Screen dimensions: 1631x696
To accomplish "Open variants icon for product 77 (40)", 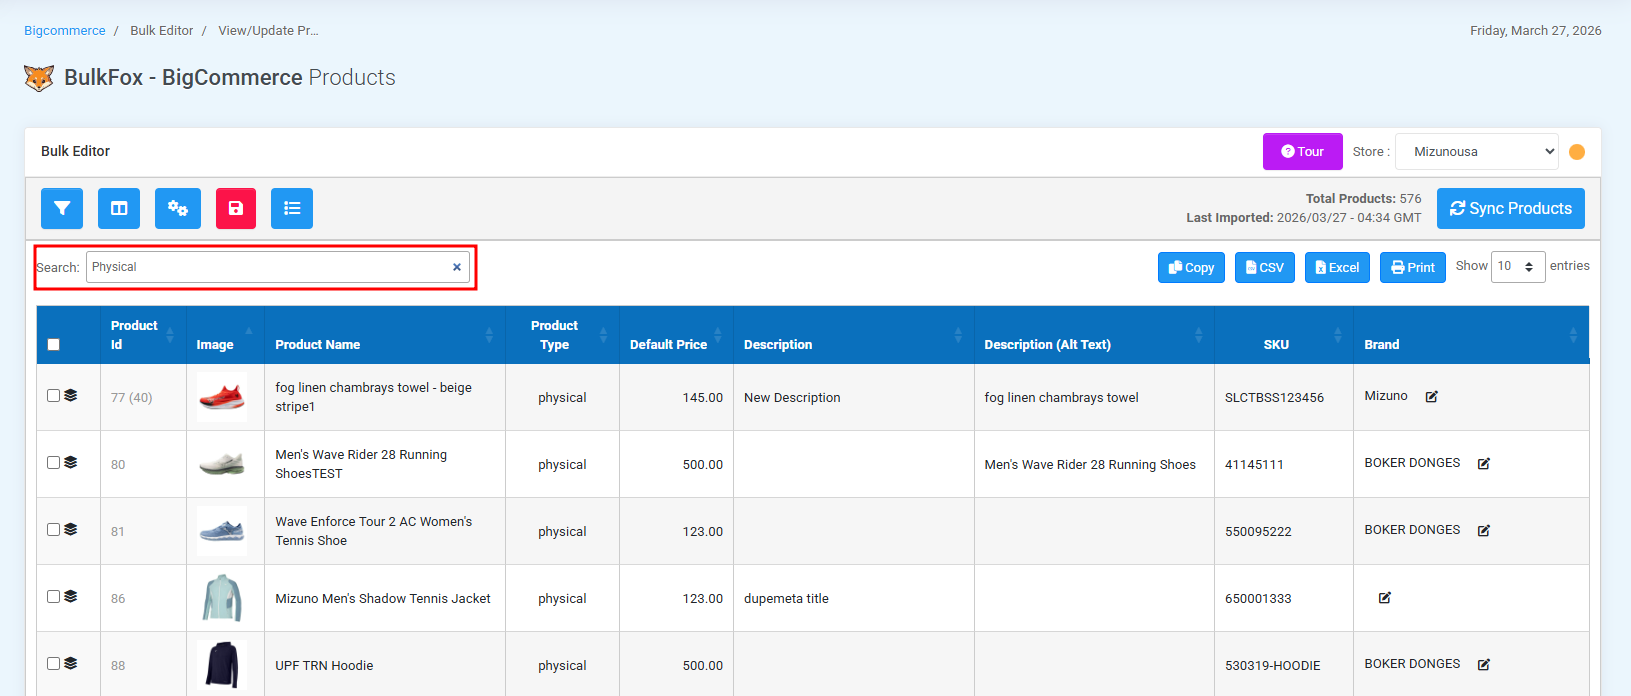I will (71, 395).
